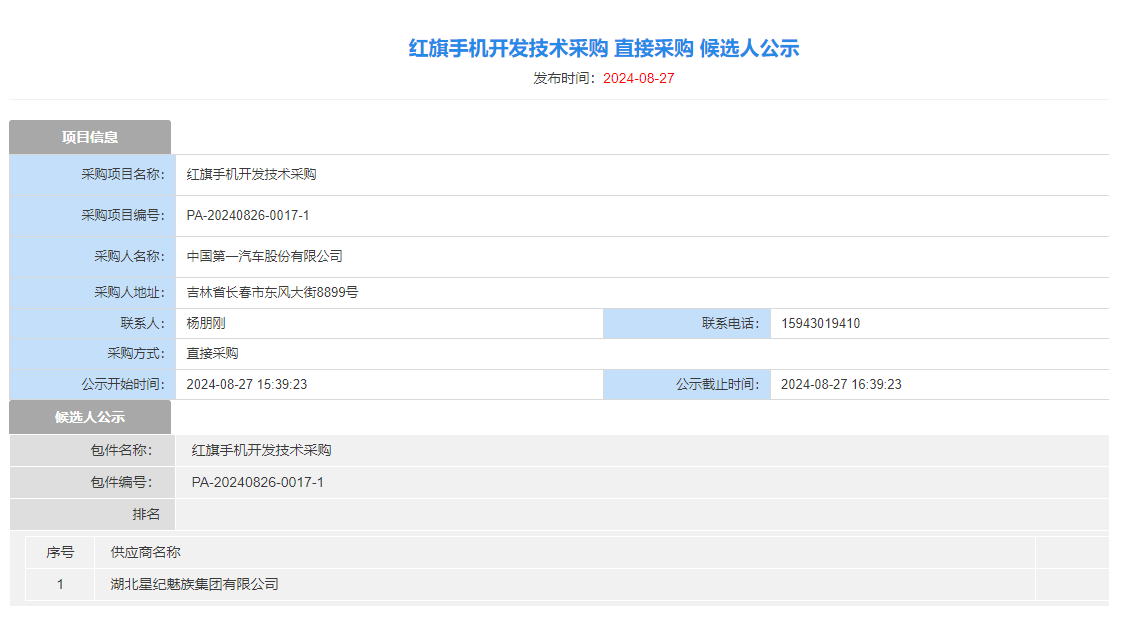
Task: Click the 发布时间 label
Action: pos(565,79)
